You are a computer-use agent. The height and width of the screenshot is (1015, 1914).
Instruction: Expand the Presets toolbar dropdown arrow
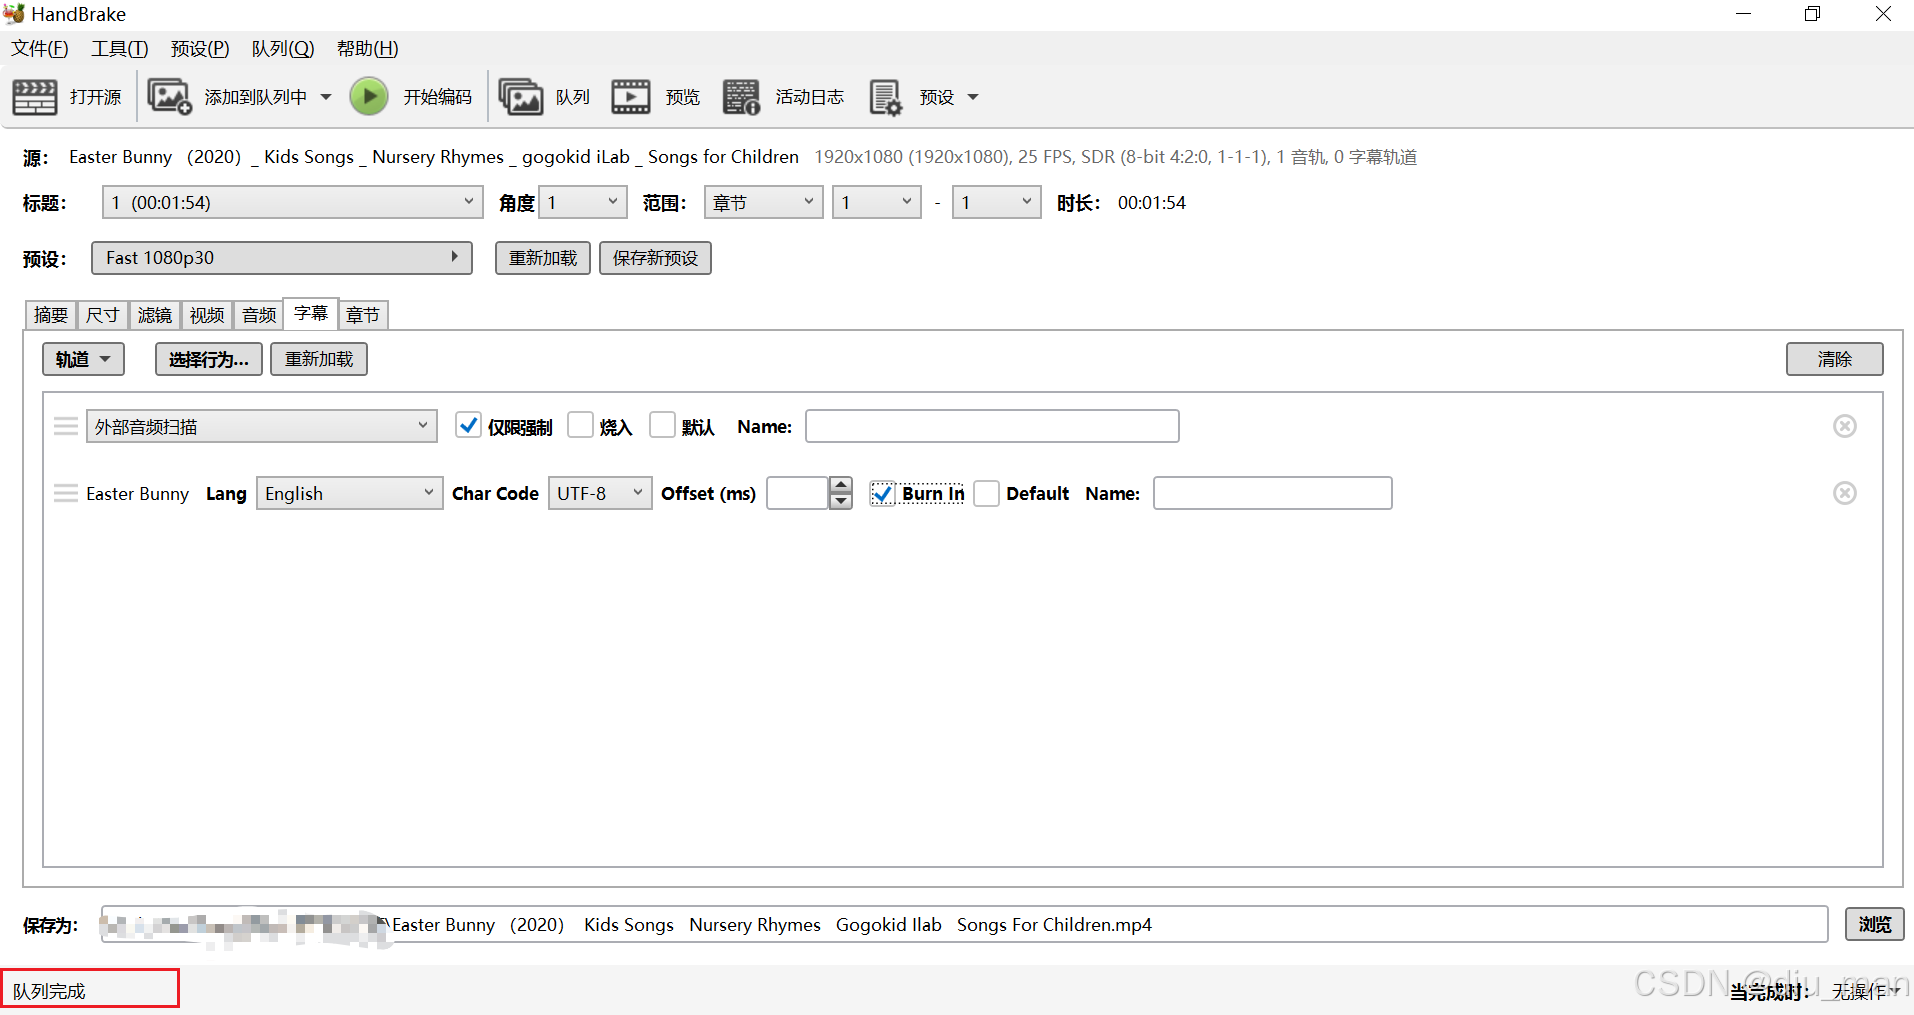pos(973,97)
